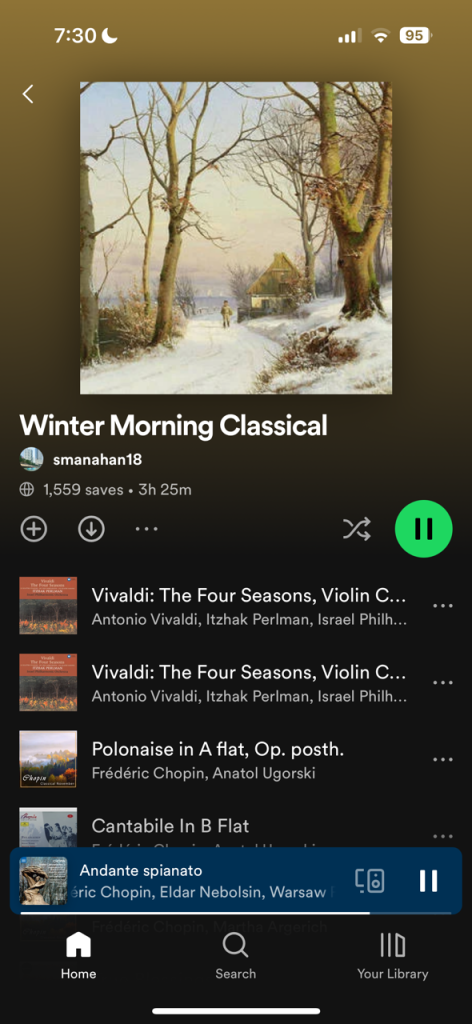Tap the Winter Morning Classical cover art

click(x=236, y=238)
